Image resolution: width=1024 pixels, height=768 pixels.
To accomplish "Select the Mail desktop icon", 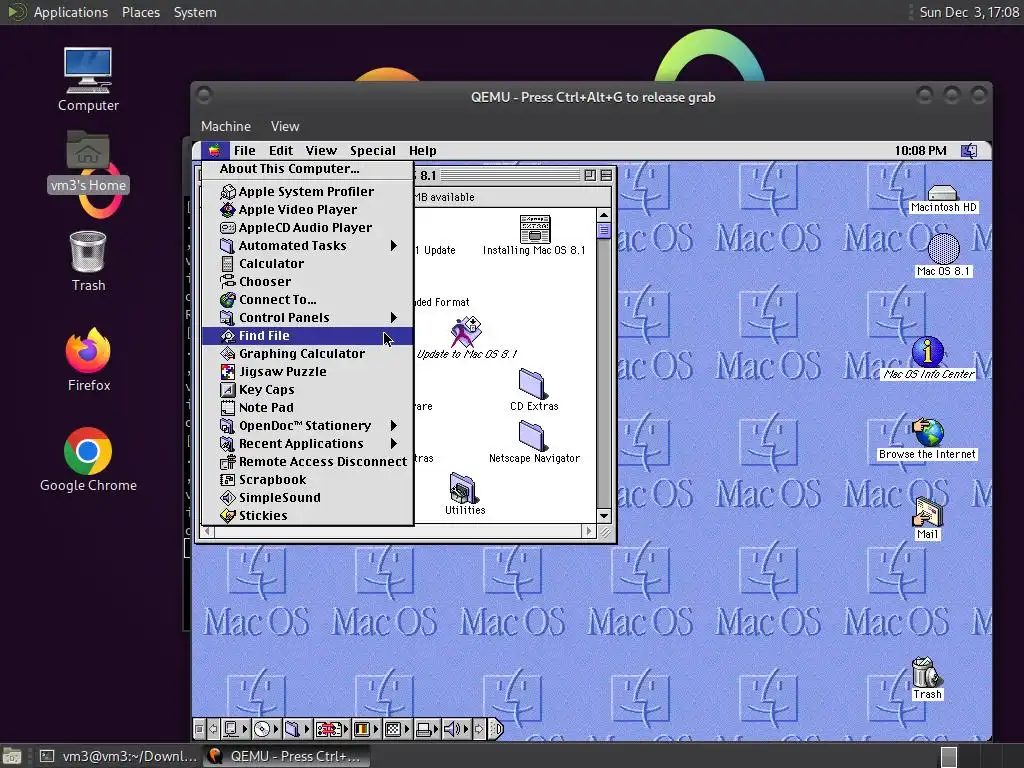I will pos(927,519).
